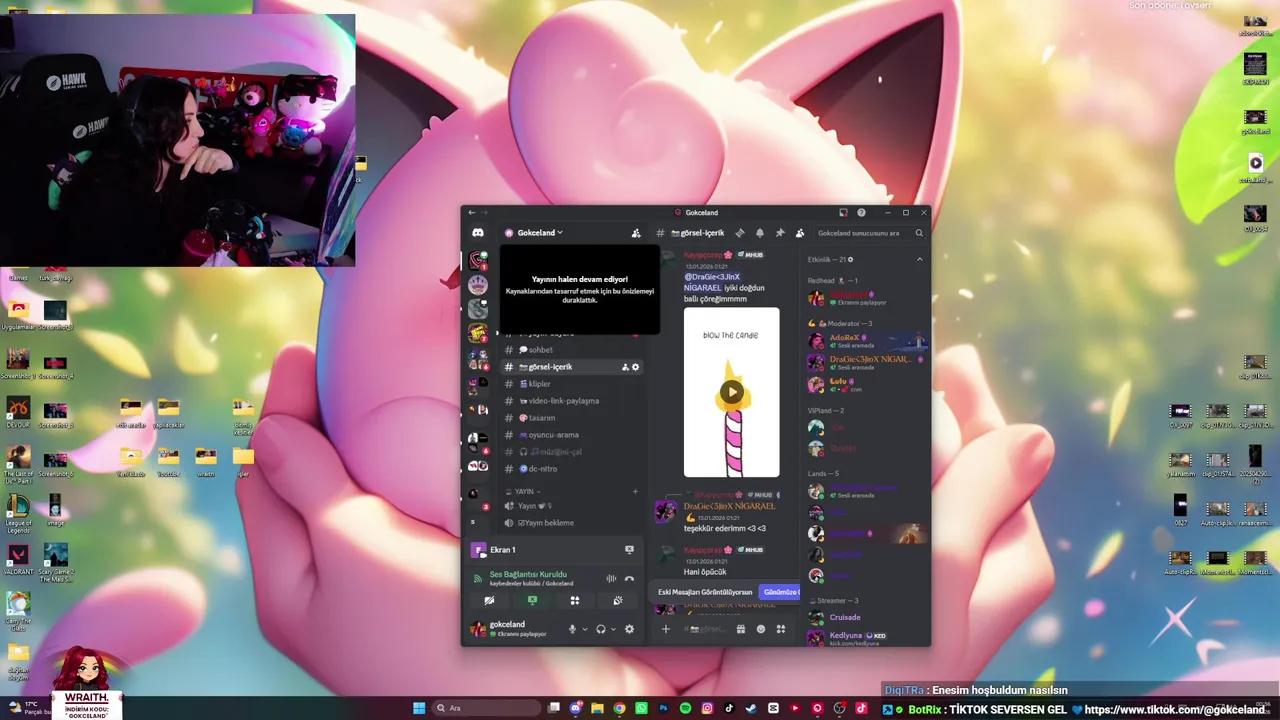Viewport: 1280px width, 720px height.
Task: Open the tasarım text channel
Action: tap(572, 418)
